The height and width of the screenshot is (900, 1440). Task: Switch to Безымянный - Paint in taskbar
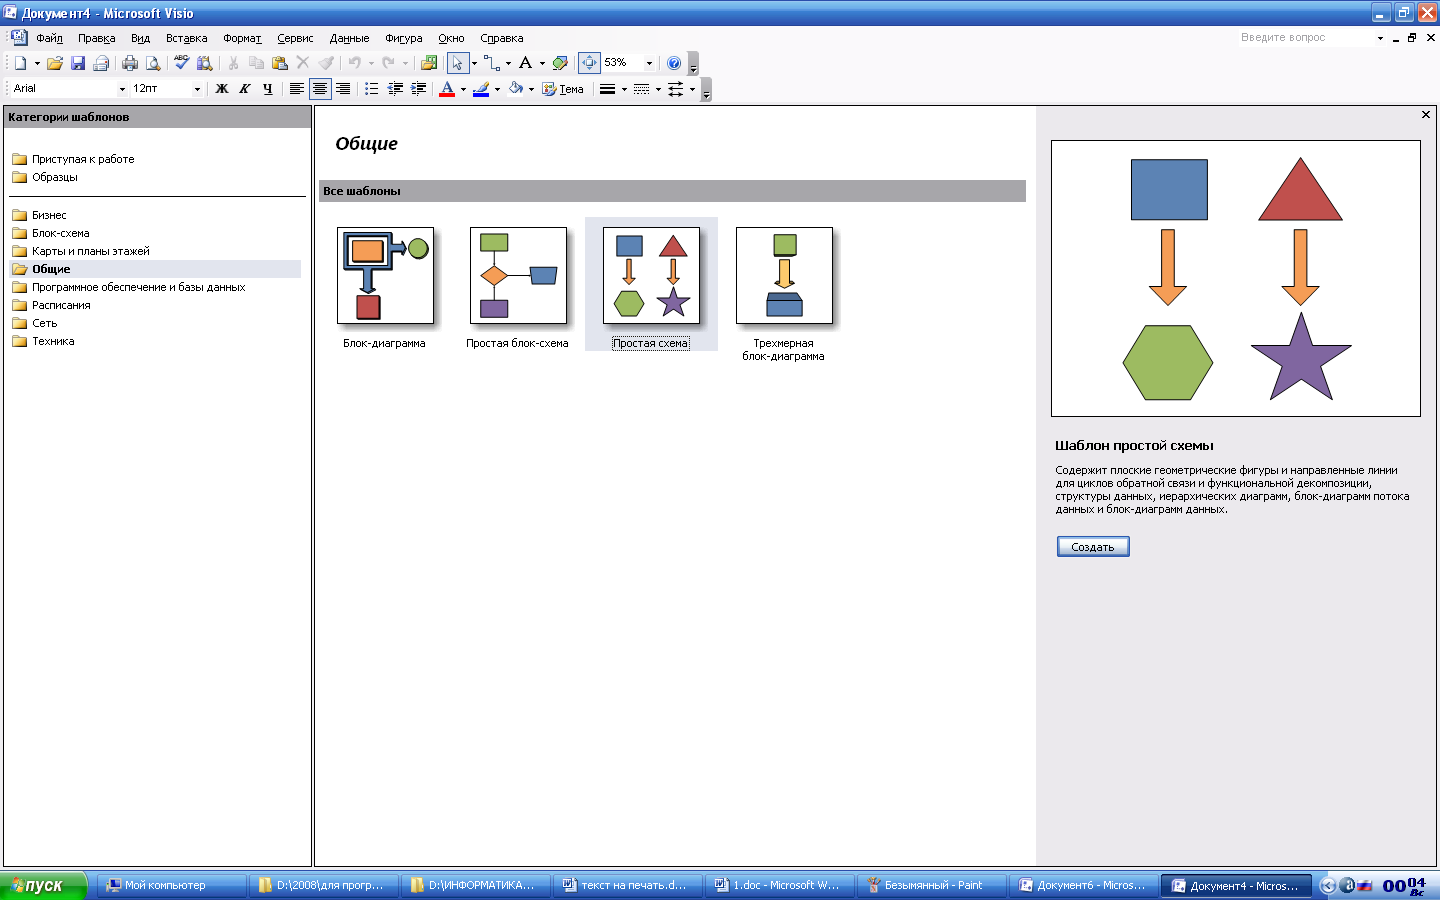tap(932, 885)
